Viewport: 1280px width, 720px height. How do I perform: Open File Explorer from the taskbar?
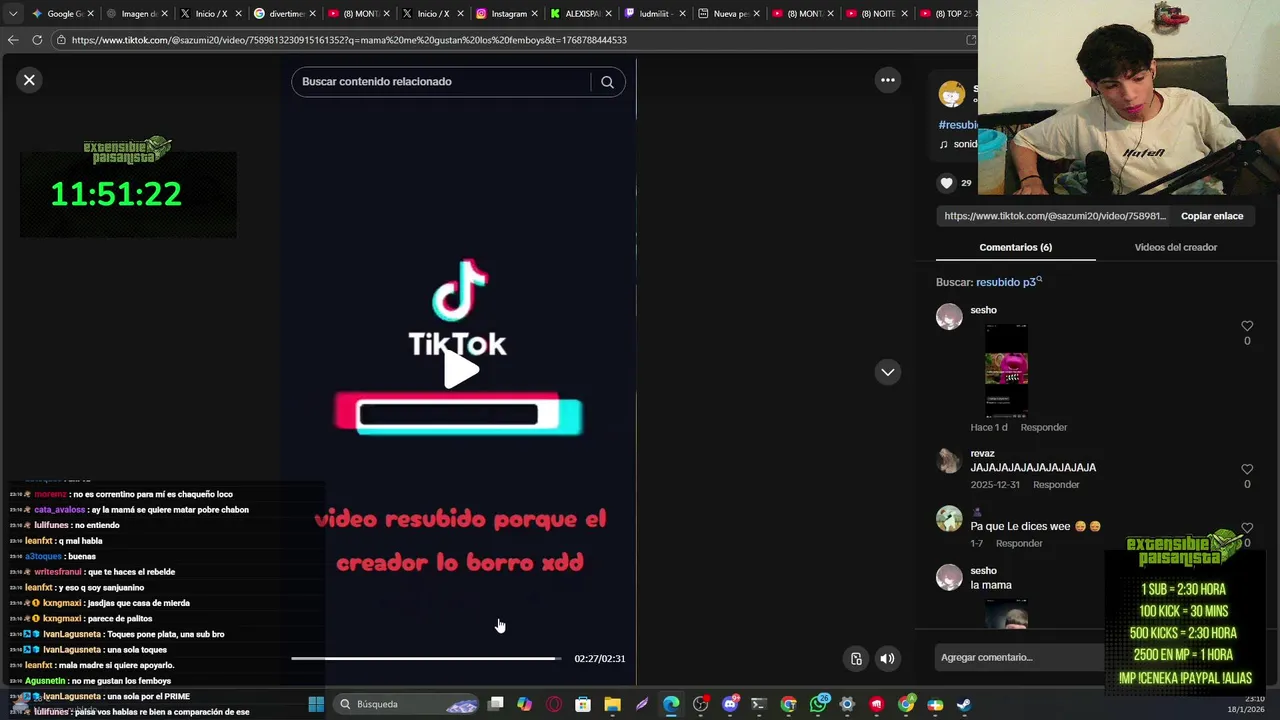point(612,704)
